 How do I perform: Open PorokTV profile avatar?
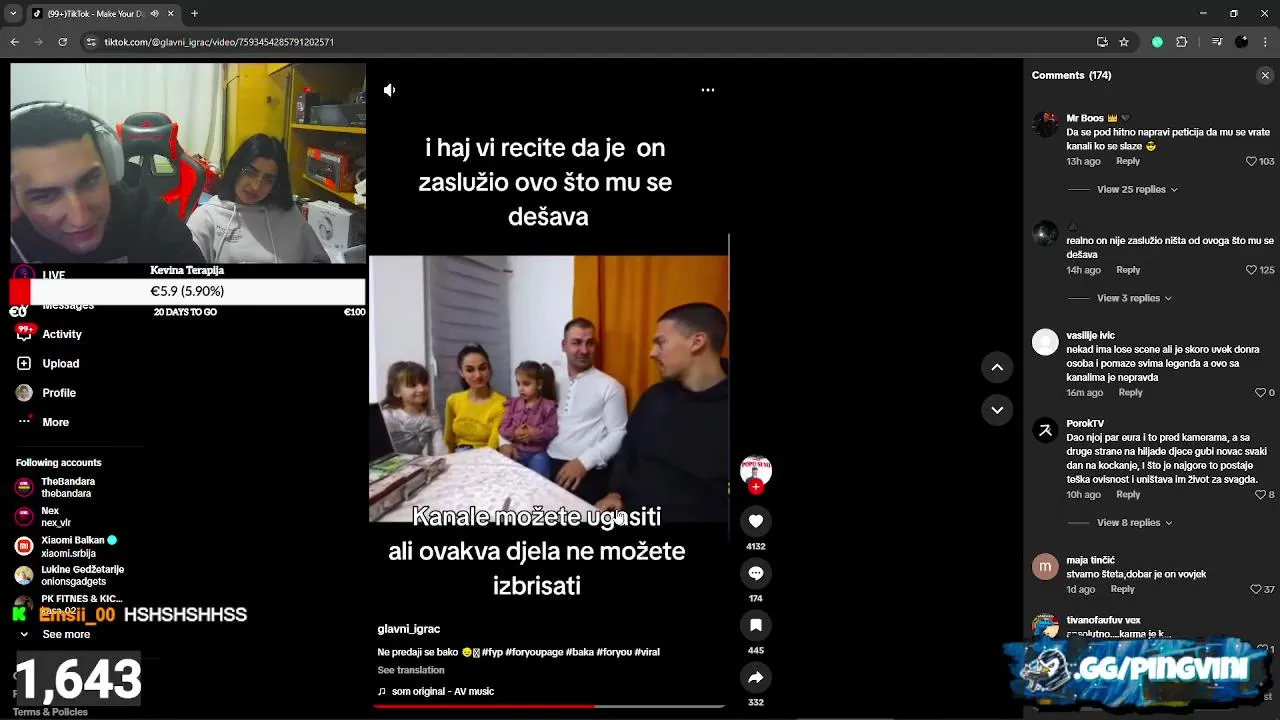coord(1045,431)
